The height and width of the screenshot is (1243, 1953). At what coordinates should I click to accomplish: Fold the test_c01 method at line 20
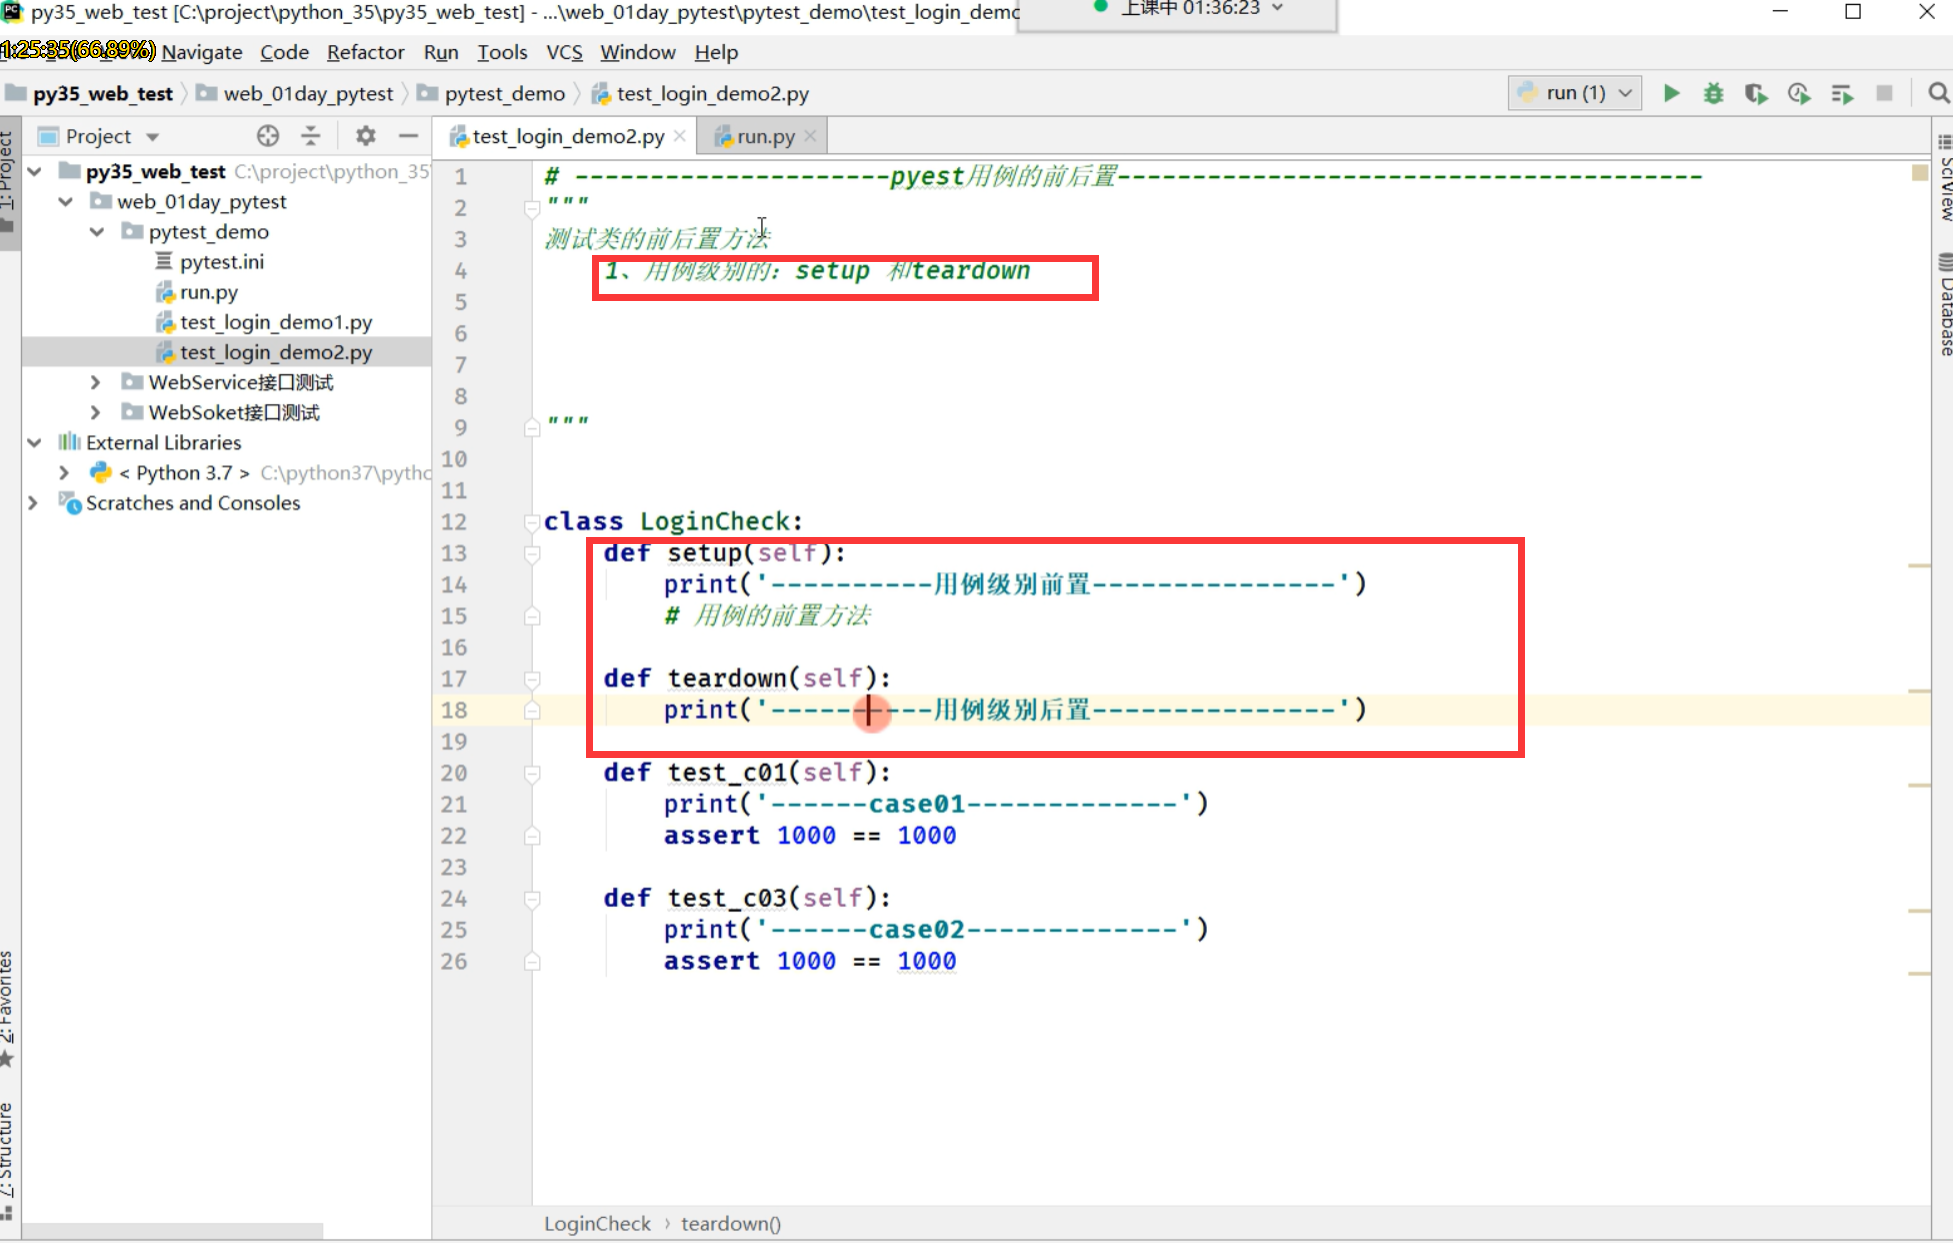[532, 773]
